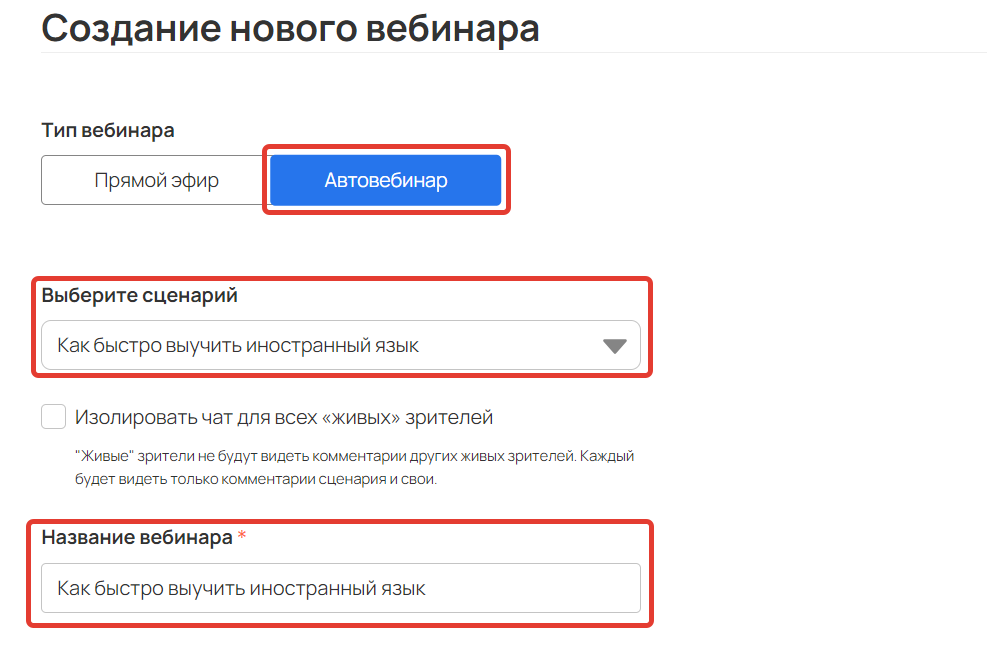This screenshot has height=650, width=987.
Task: Toggle via "Изолировать чат для всех" label text
Action: [196, 417]
